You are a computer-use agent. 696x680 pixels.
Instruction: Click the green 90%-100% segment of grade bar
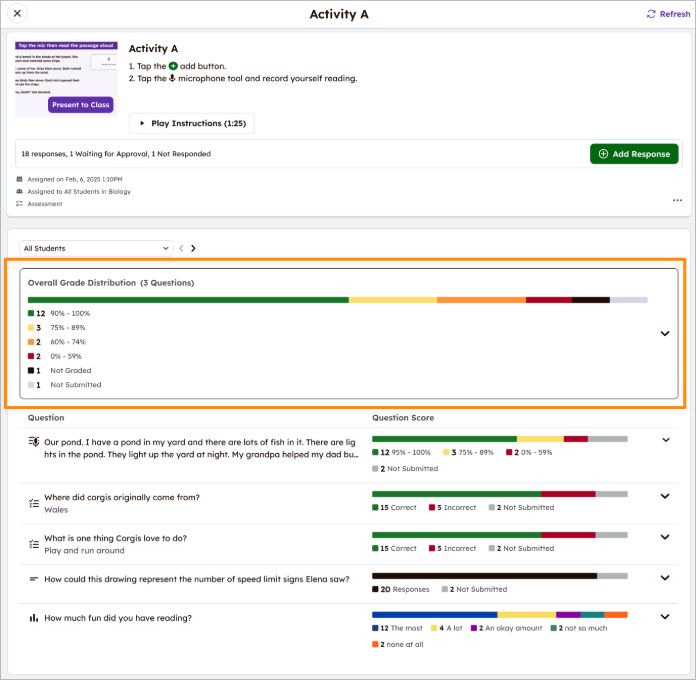pos(188,299)
